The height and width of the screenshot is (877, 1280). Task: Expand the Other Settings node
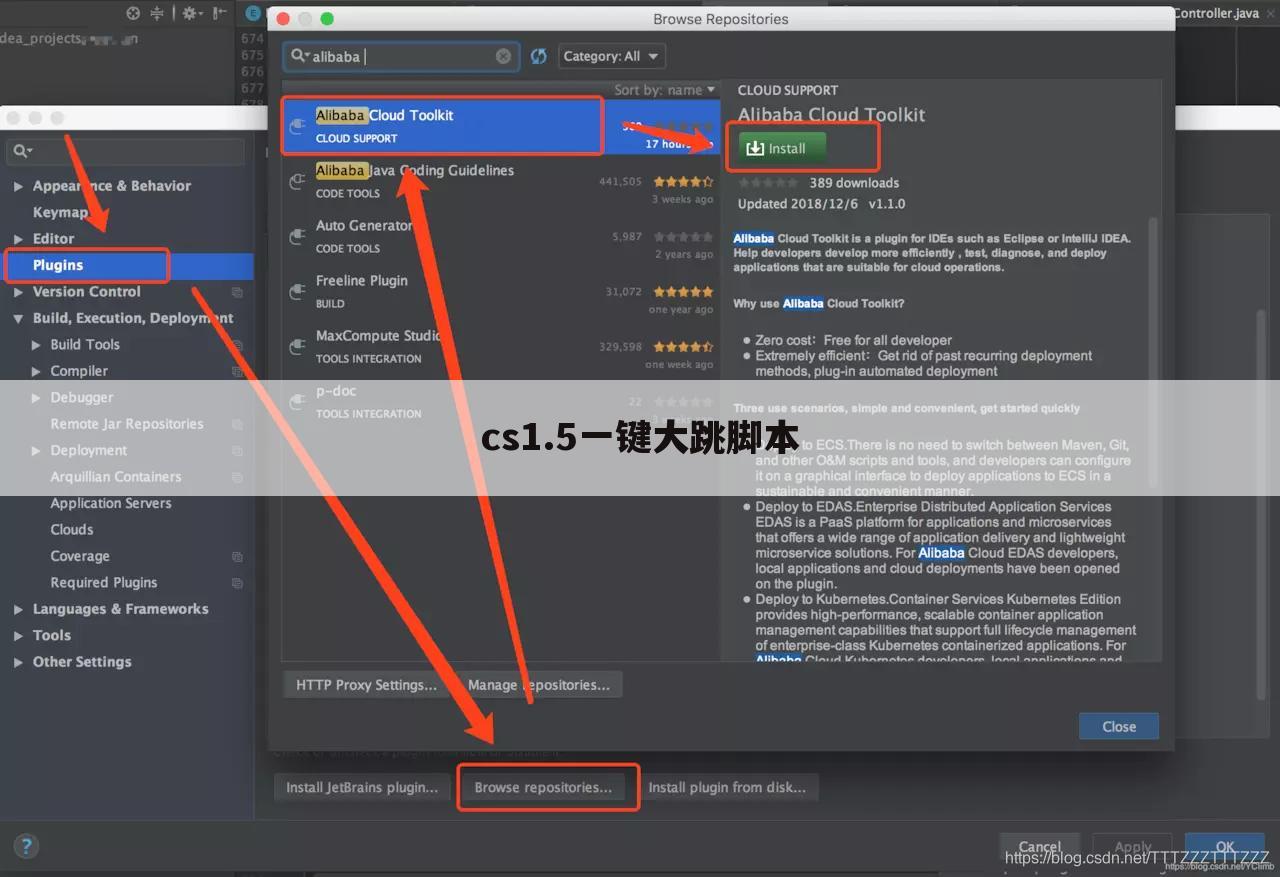(x=18, y=662)
